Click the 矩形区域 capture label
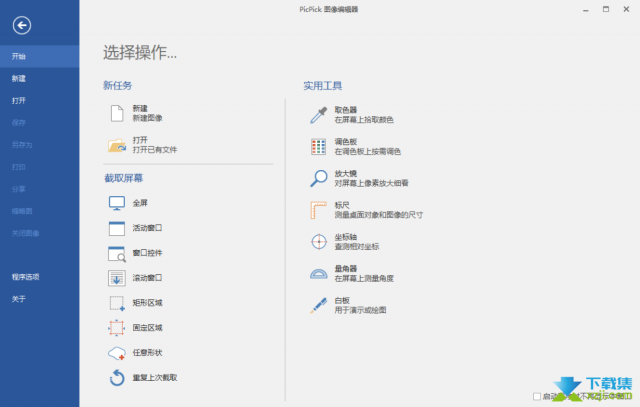The height and width of the screenshot is (407, 640). (147, 303)
